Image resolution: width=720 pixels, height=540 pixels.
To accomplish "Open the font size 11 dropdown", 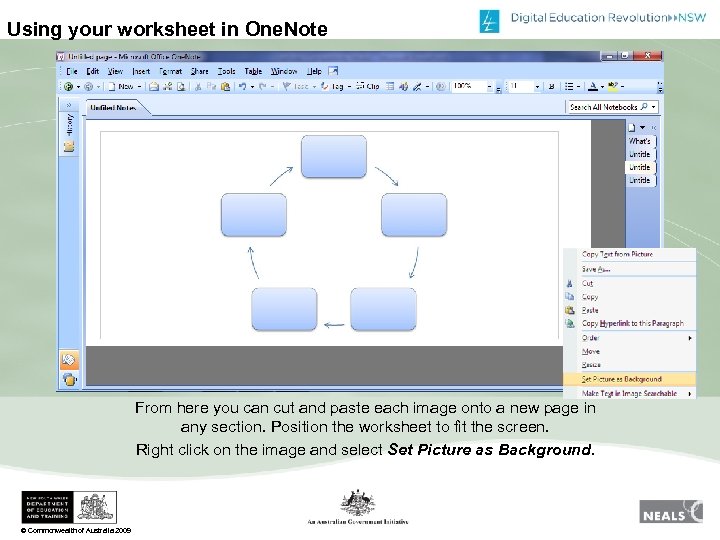I will coord(537,86).
